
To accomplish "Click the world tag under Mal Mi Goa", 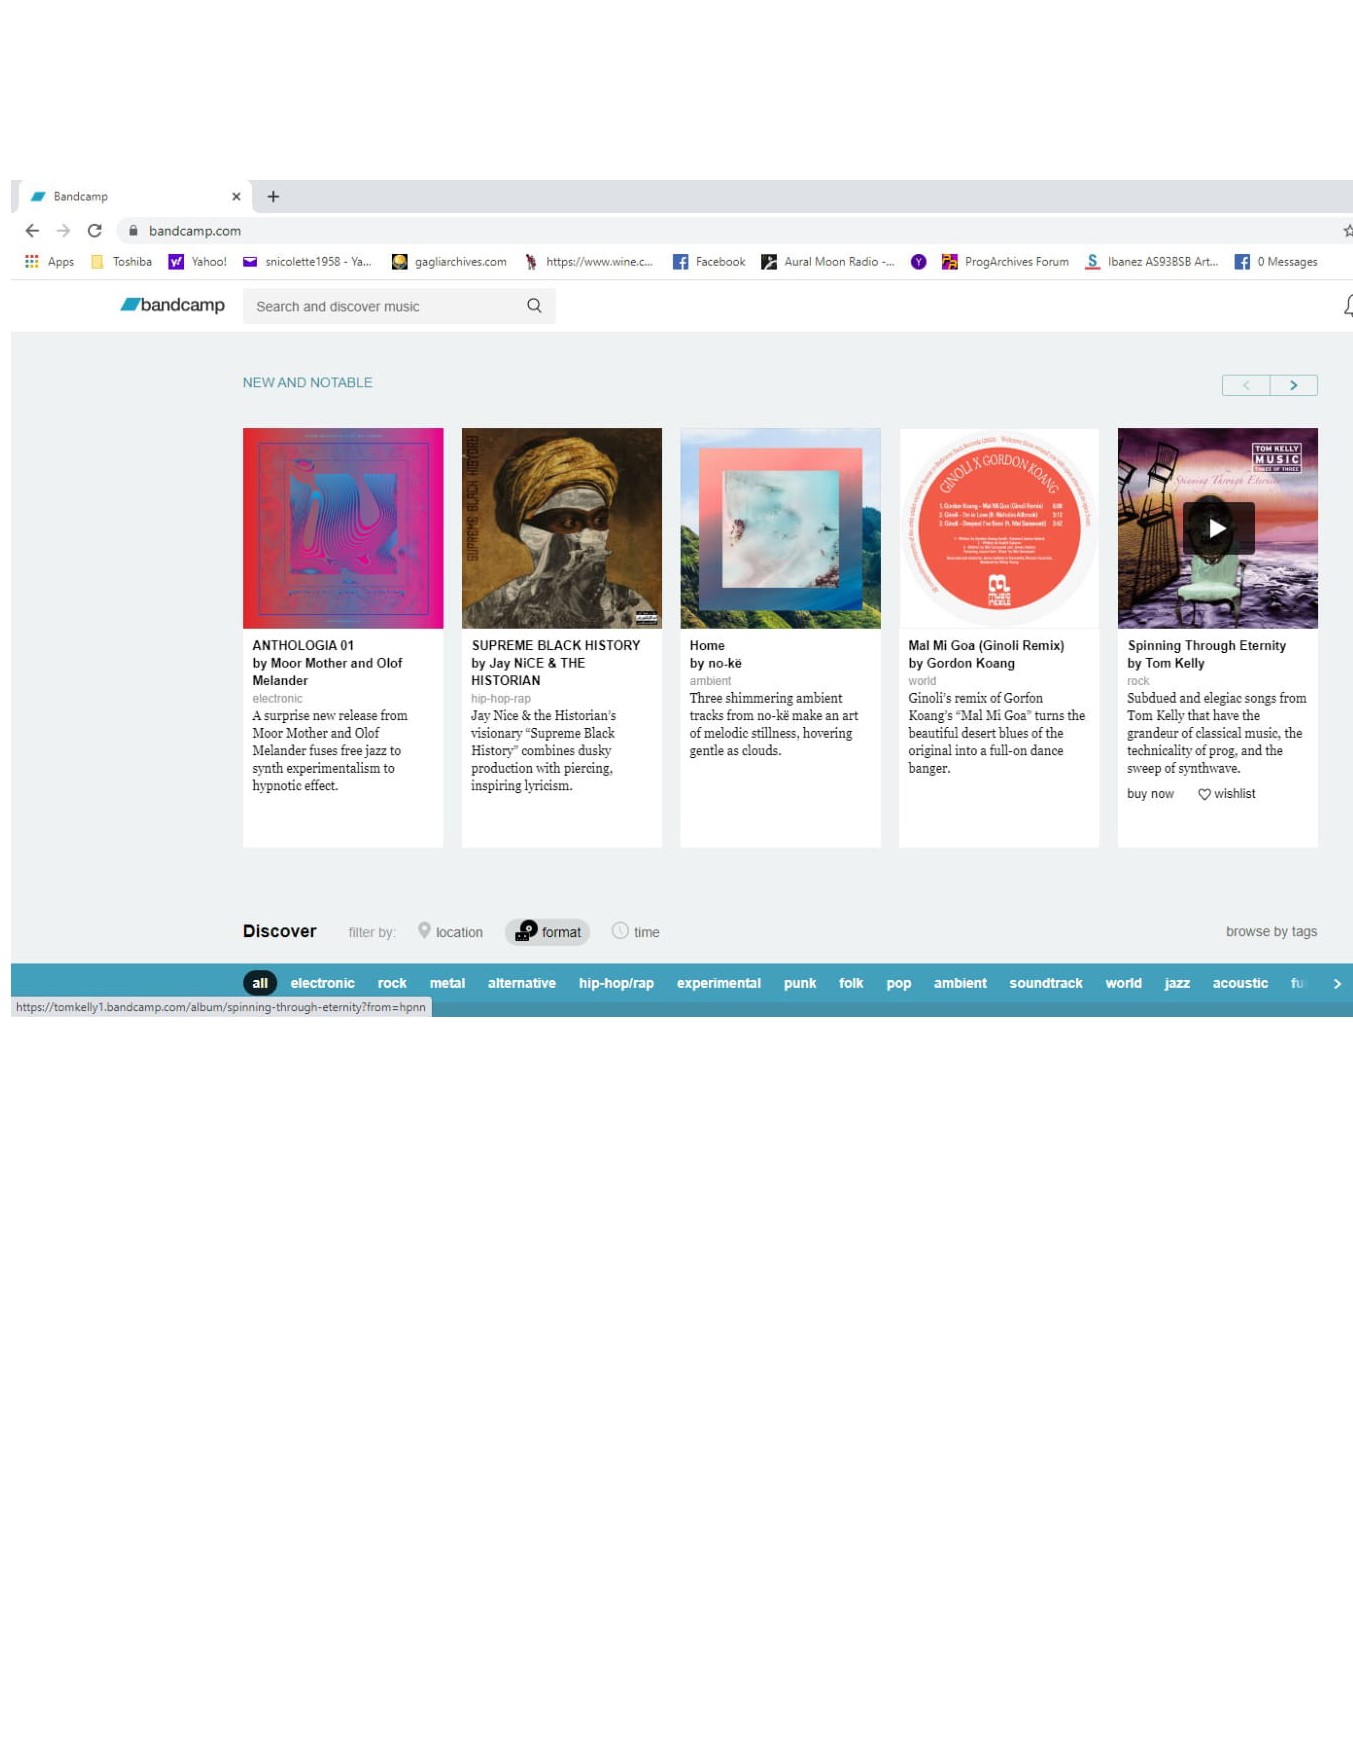I will point(922,681).
